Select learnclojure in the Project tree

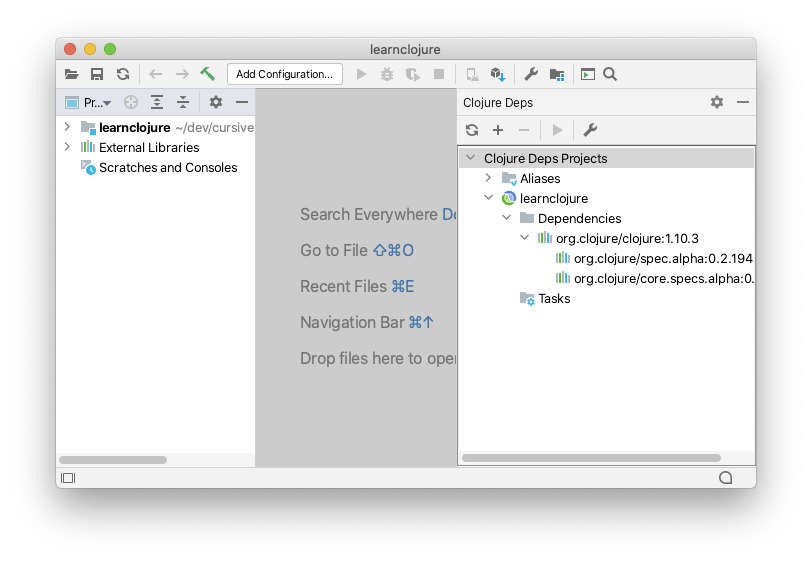pos(135,127)
